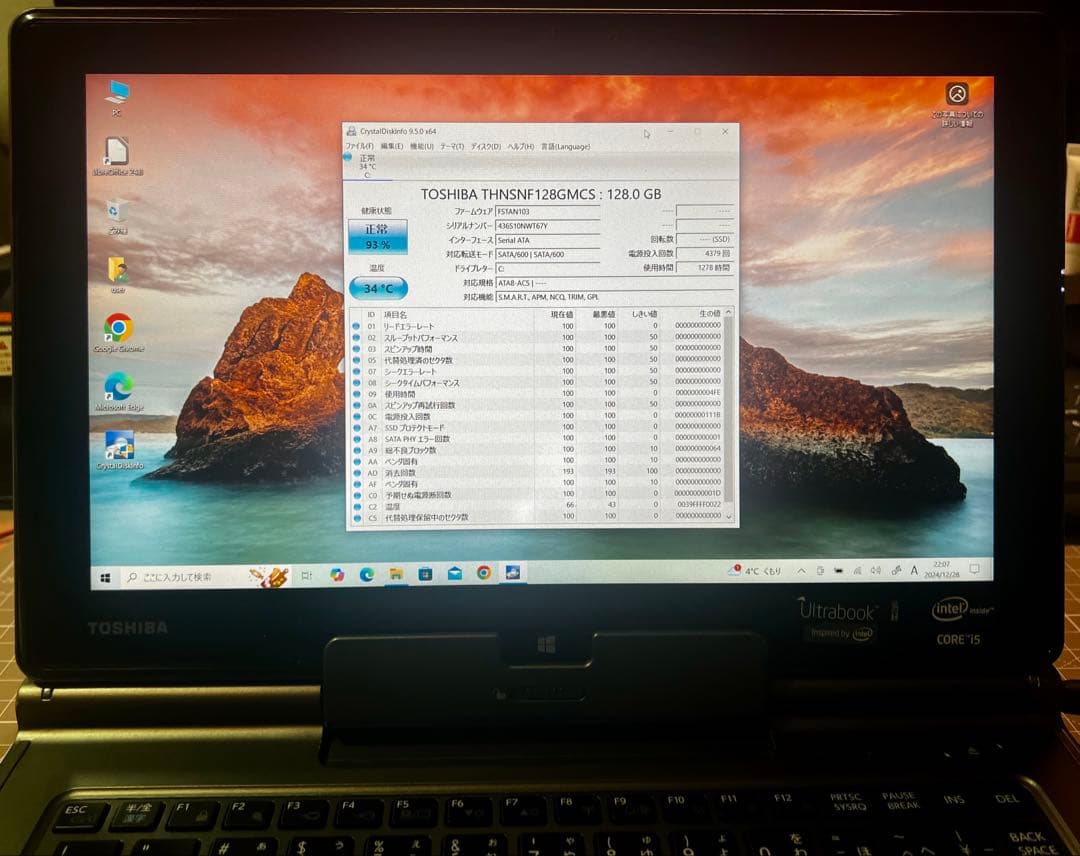The height and width of the screenshot is (856, 1080).
Task: Open the user folder on the desktop
Action: click(x=119, y=268)
